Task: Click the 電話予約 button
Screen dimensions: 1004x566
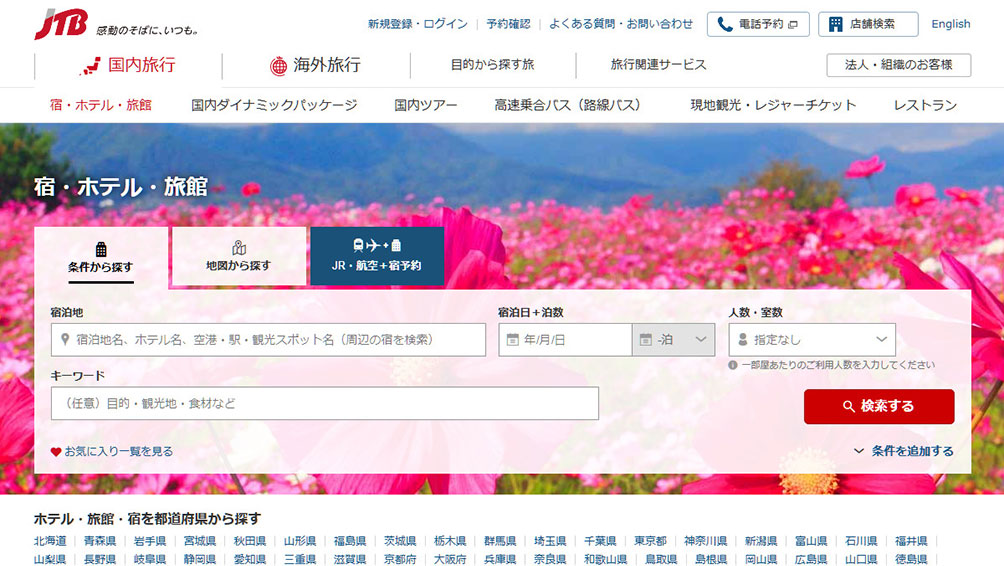Action: click(758, 24)
